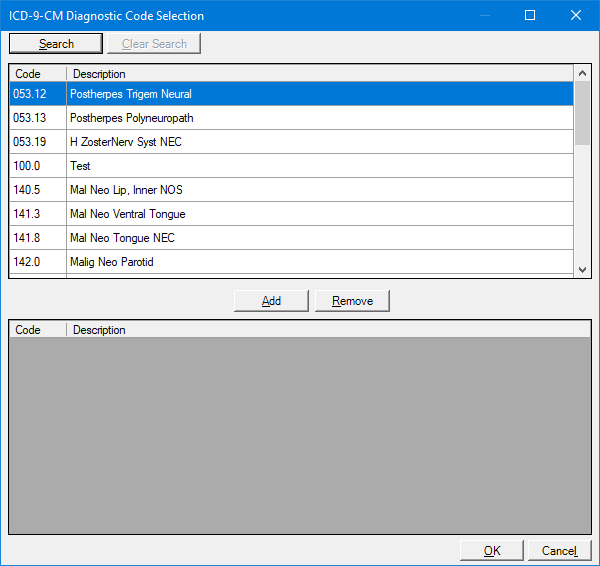Click the lower list Description header
Viewport: 600px width, 566px height.
tap(328, 329)
